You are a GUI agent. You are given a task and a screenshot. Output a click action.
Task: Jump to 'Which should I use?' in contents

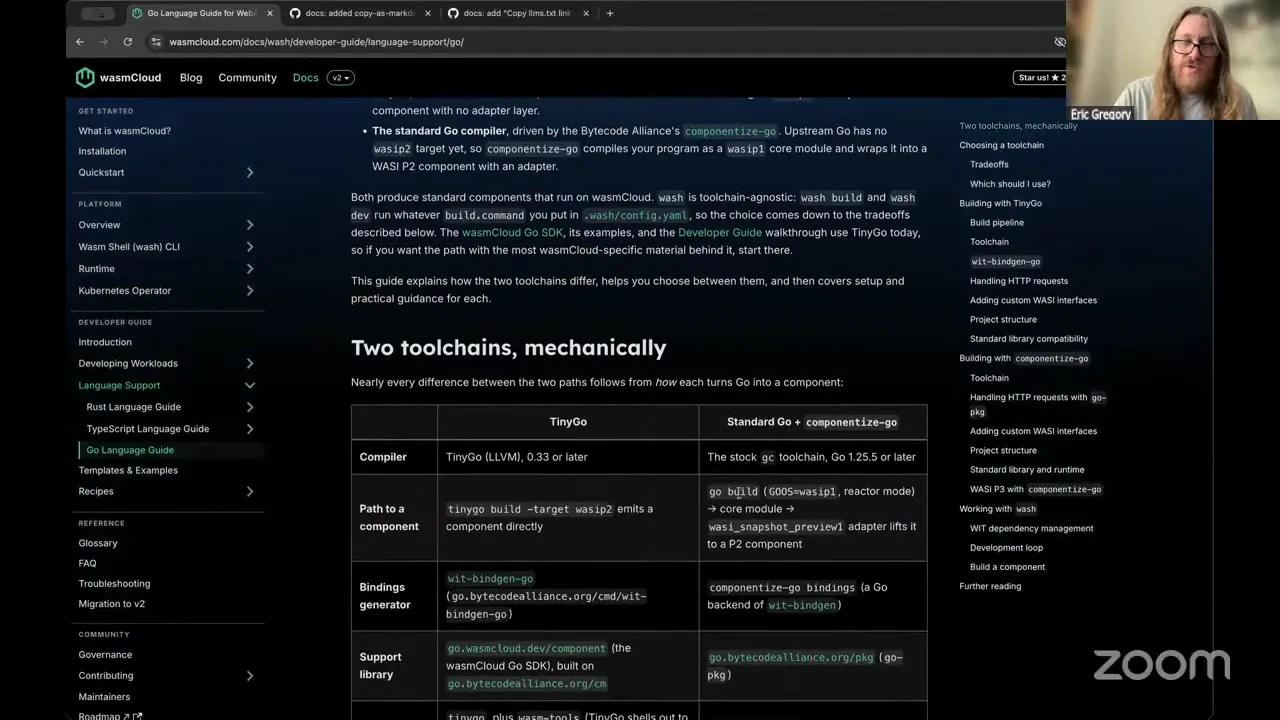[1010, 184]
